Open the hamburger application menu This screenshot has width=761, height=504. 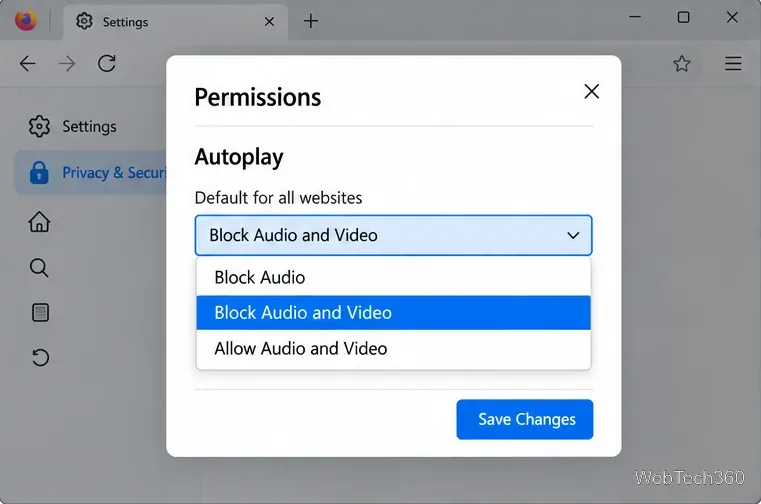pyautogui.click(x=733, y=64)
